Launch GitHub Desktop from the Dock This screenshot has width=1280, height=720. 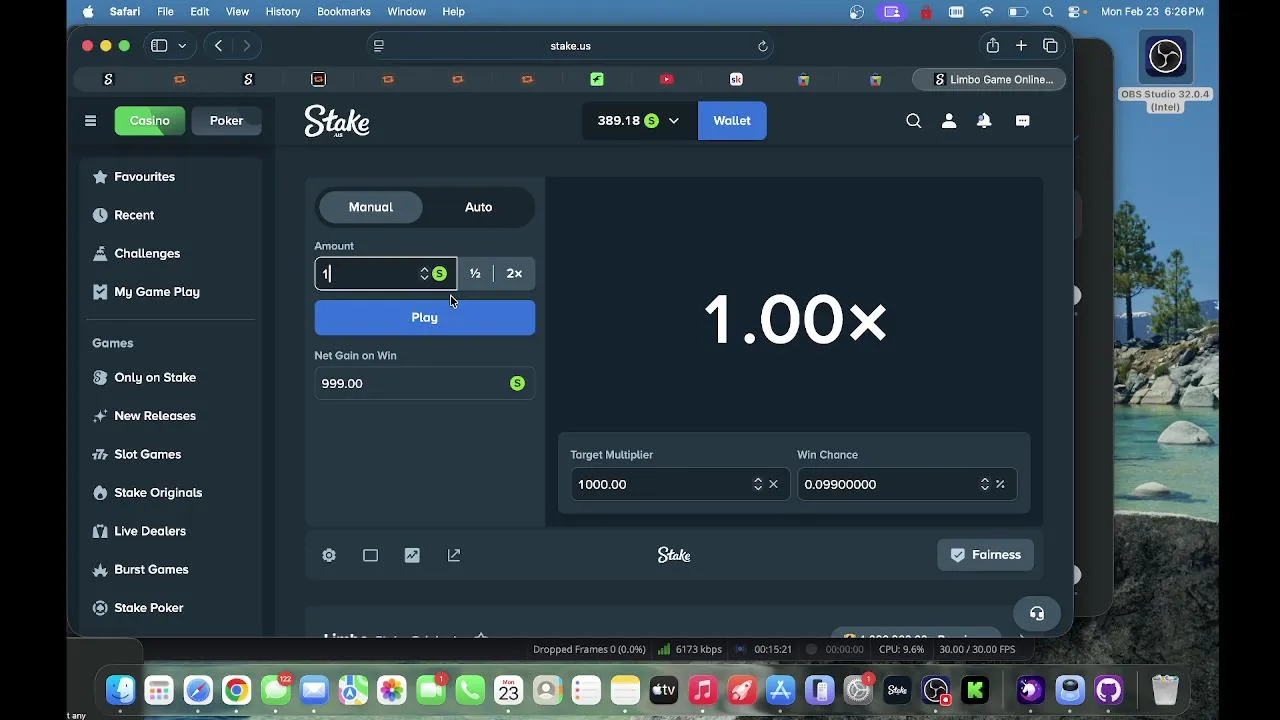(1108, 690)
